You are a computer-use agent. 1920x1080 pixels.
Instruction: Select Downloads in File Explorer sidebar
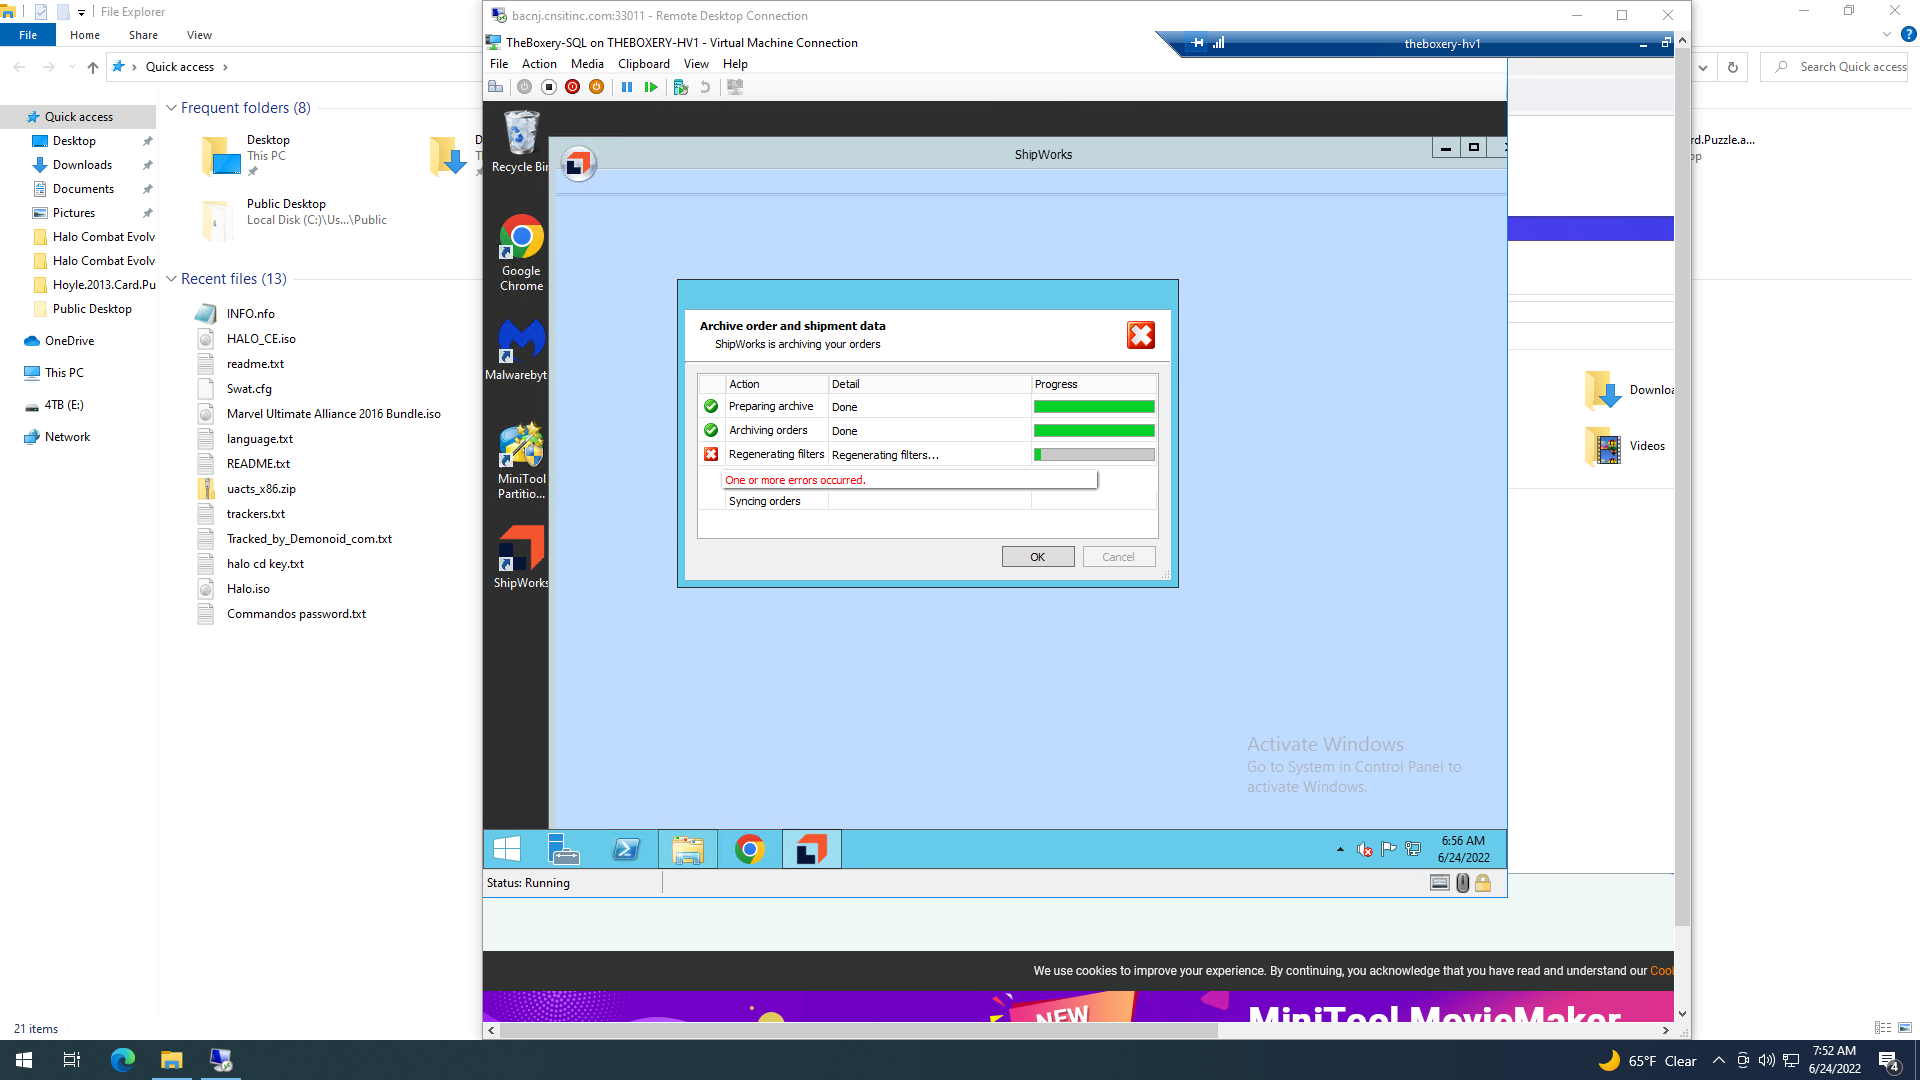(83, 165)
